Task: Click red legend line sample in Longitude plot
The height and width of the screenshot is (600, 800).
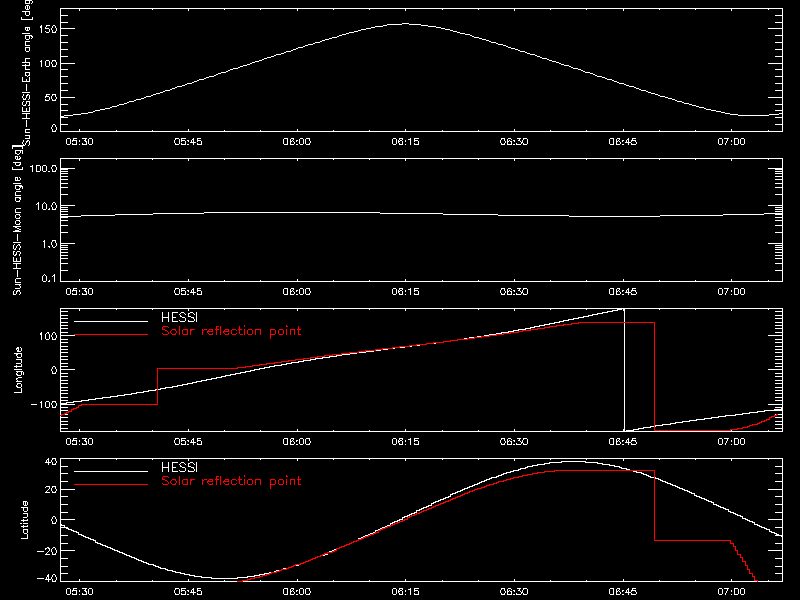Action: click(x=111, y=335)
